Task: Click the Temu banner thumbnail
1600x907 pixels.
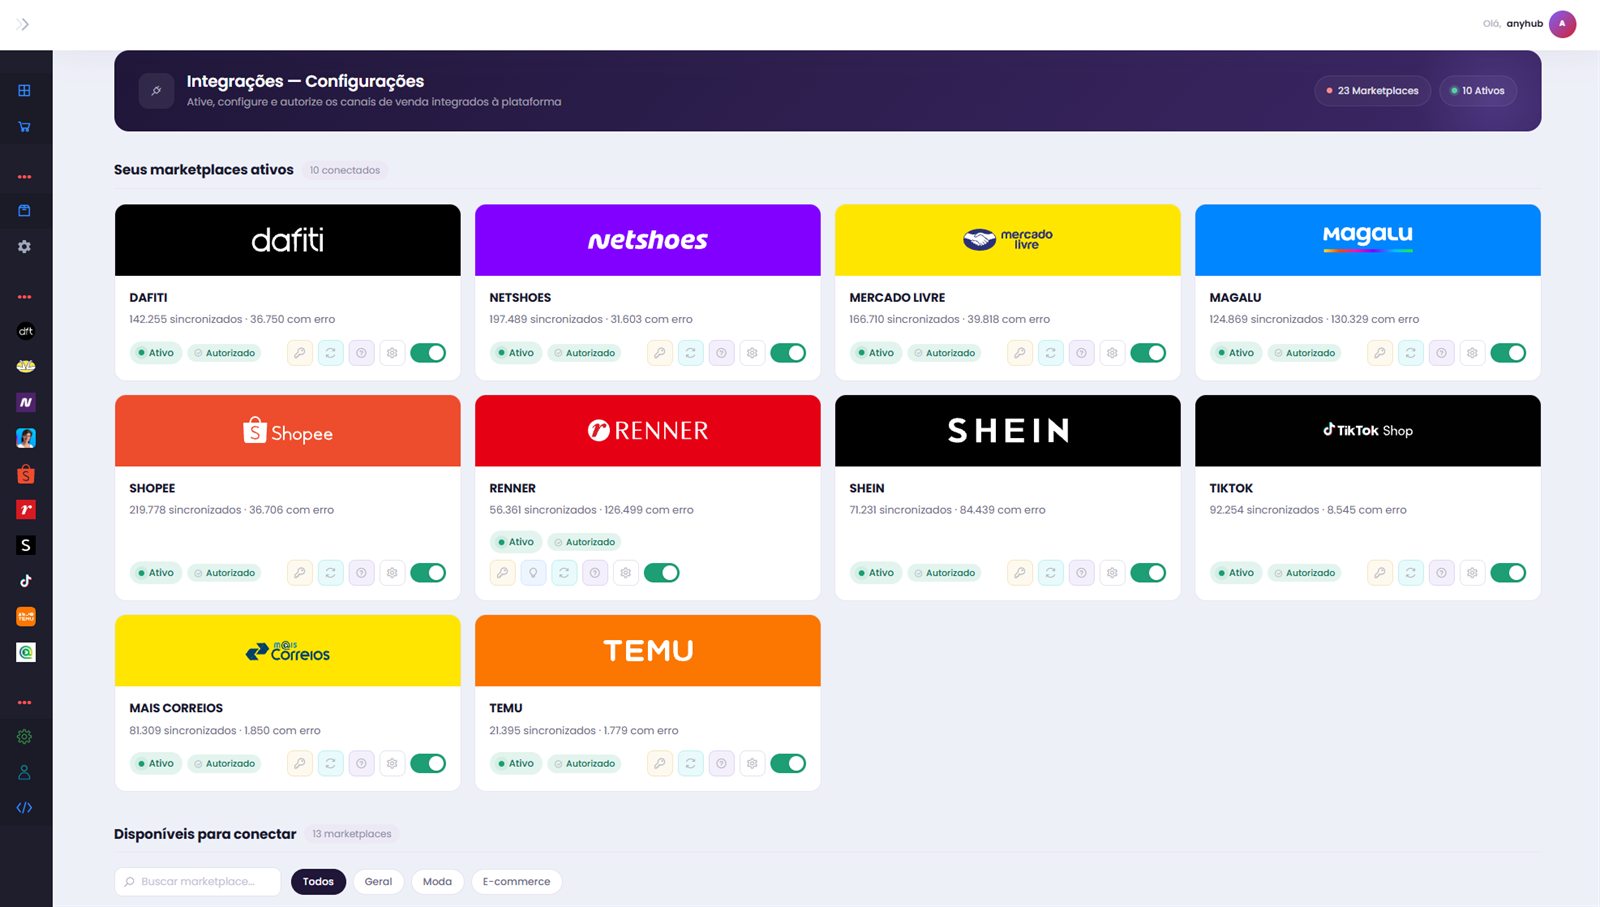Action: 648,651
